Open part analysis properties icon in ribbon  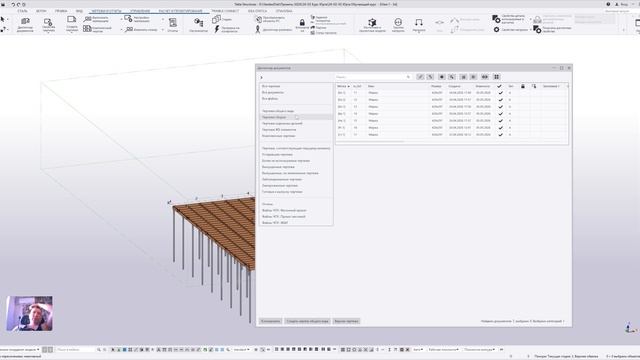(x=496, y=19)
